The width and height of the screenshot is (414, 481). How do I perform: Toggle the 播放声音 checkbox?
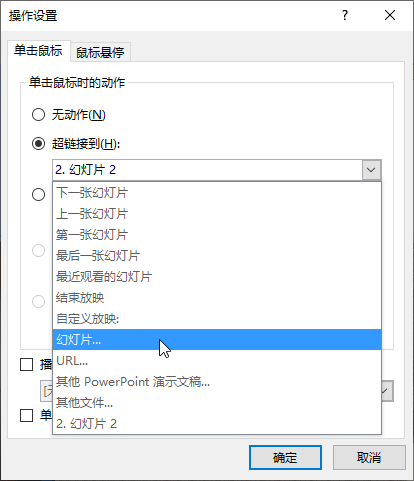(26, 364)
